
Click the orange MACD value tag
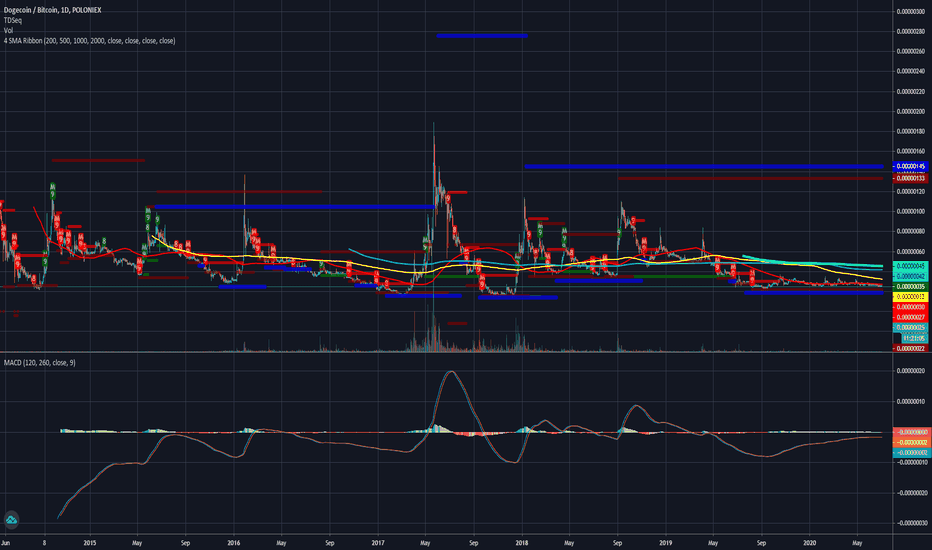coord(910,442)
